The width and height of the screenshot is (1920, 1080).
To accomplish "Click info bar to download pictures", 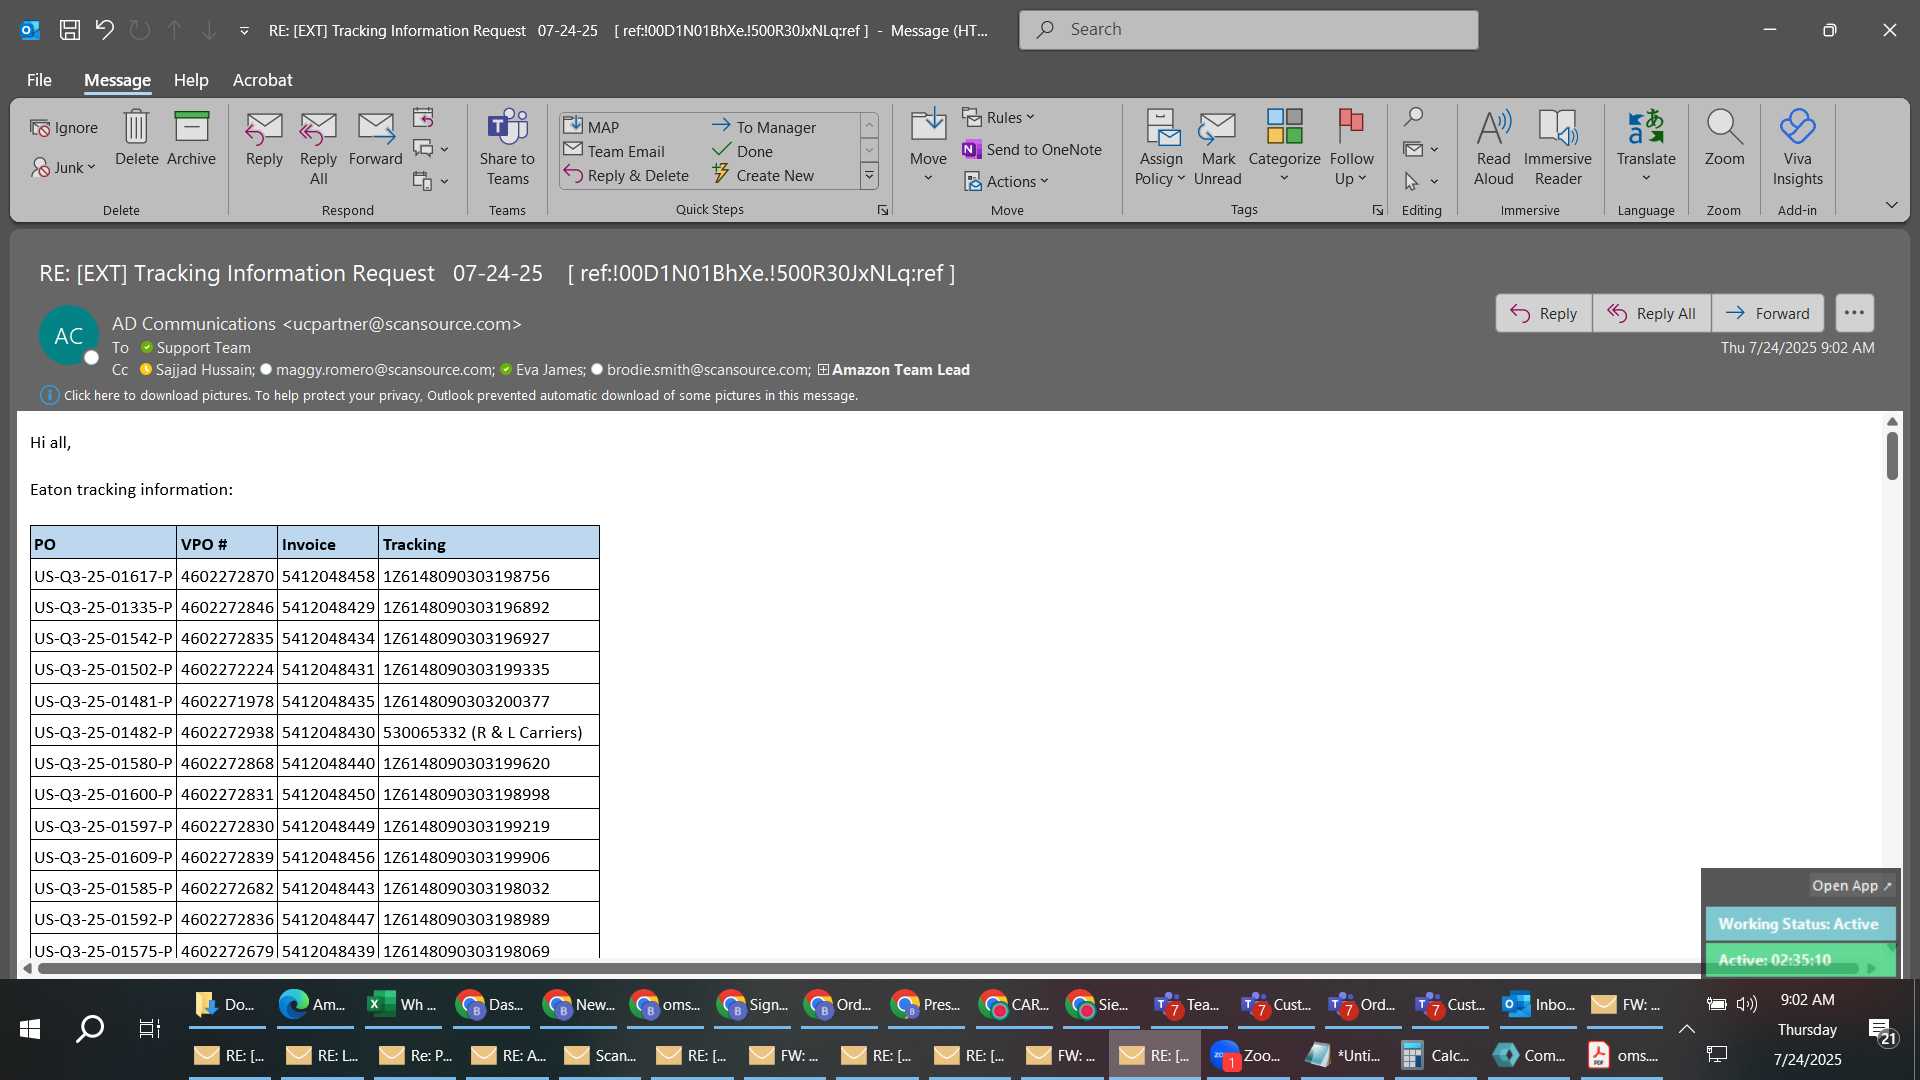I will [460, 396].
